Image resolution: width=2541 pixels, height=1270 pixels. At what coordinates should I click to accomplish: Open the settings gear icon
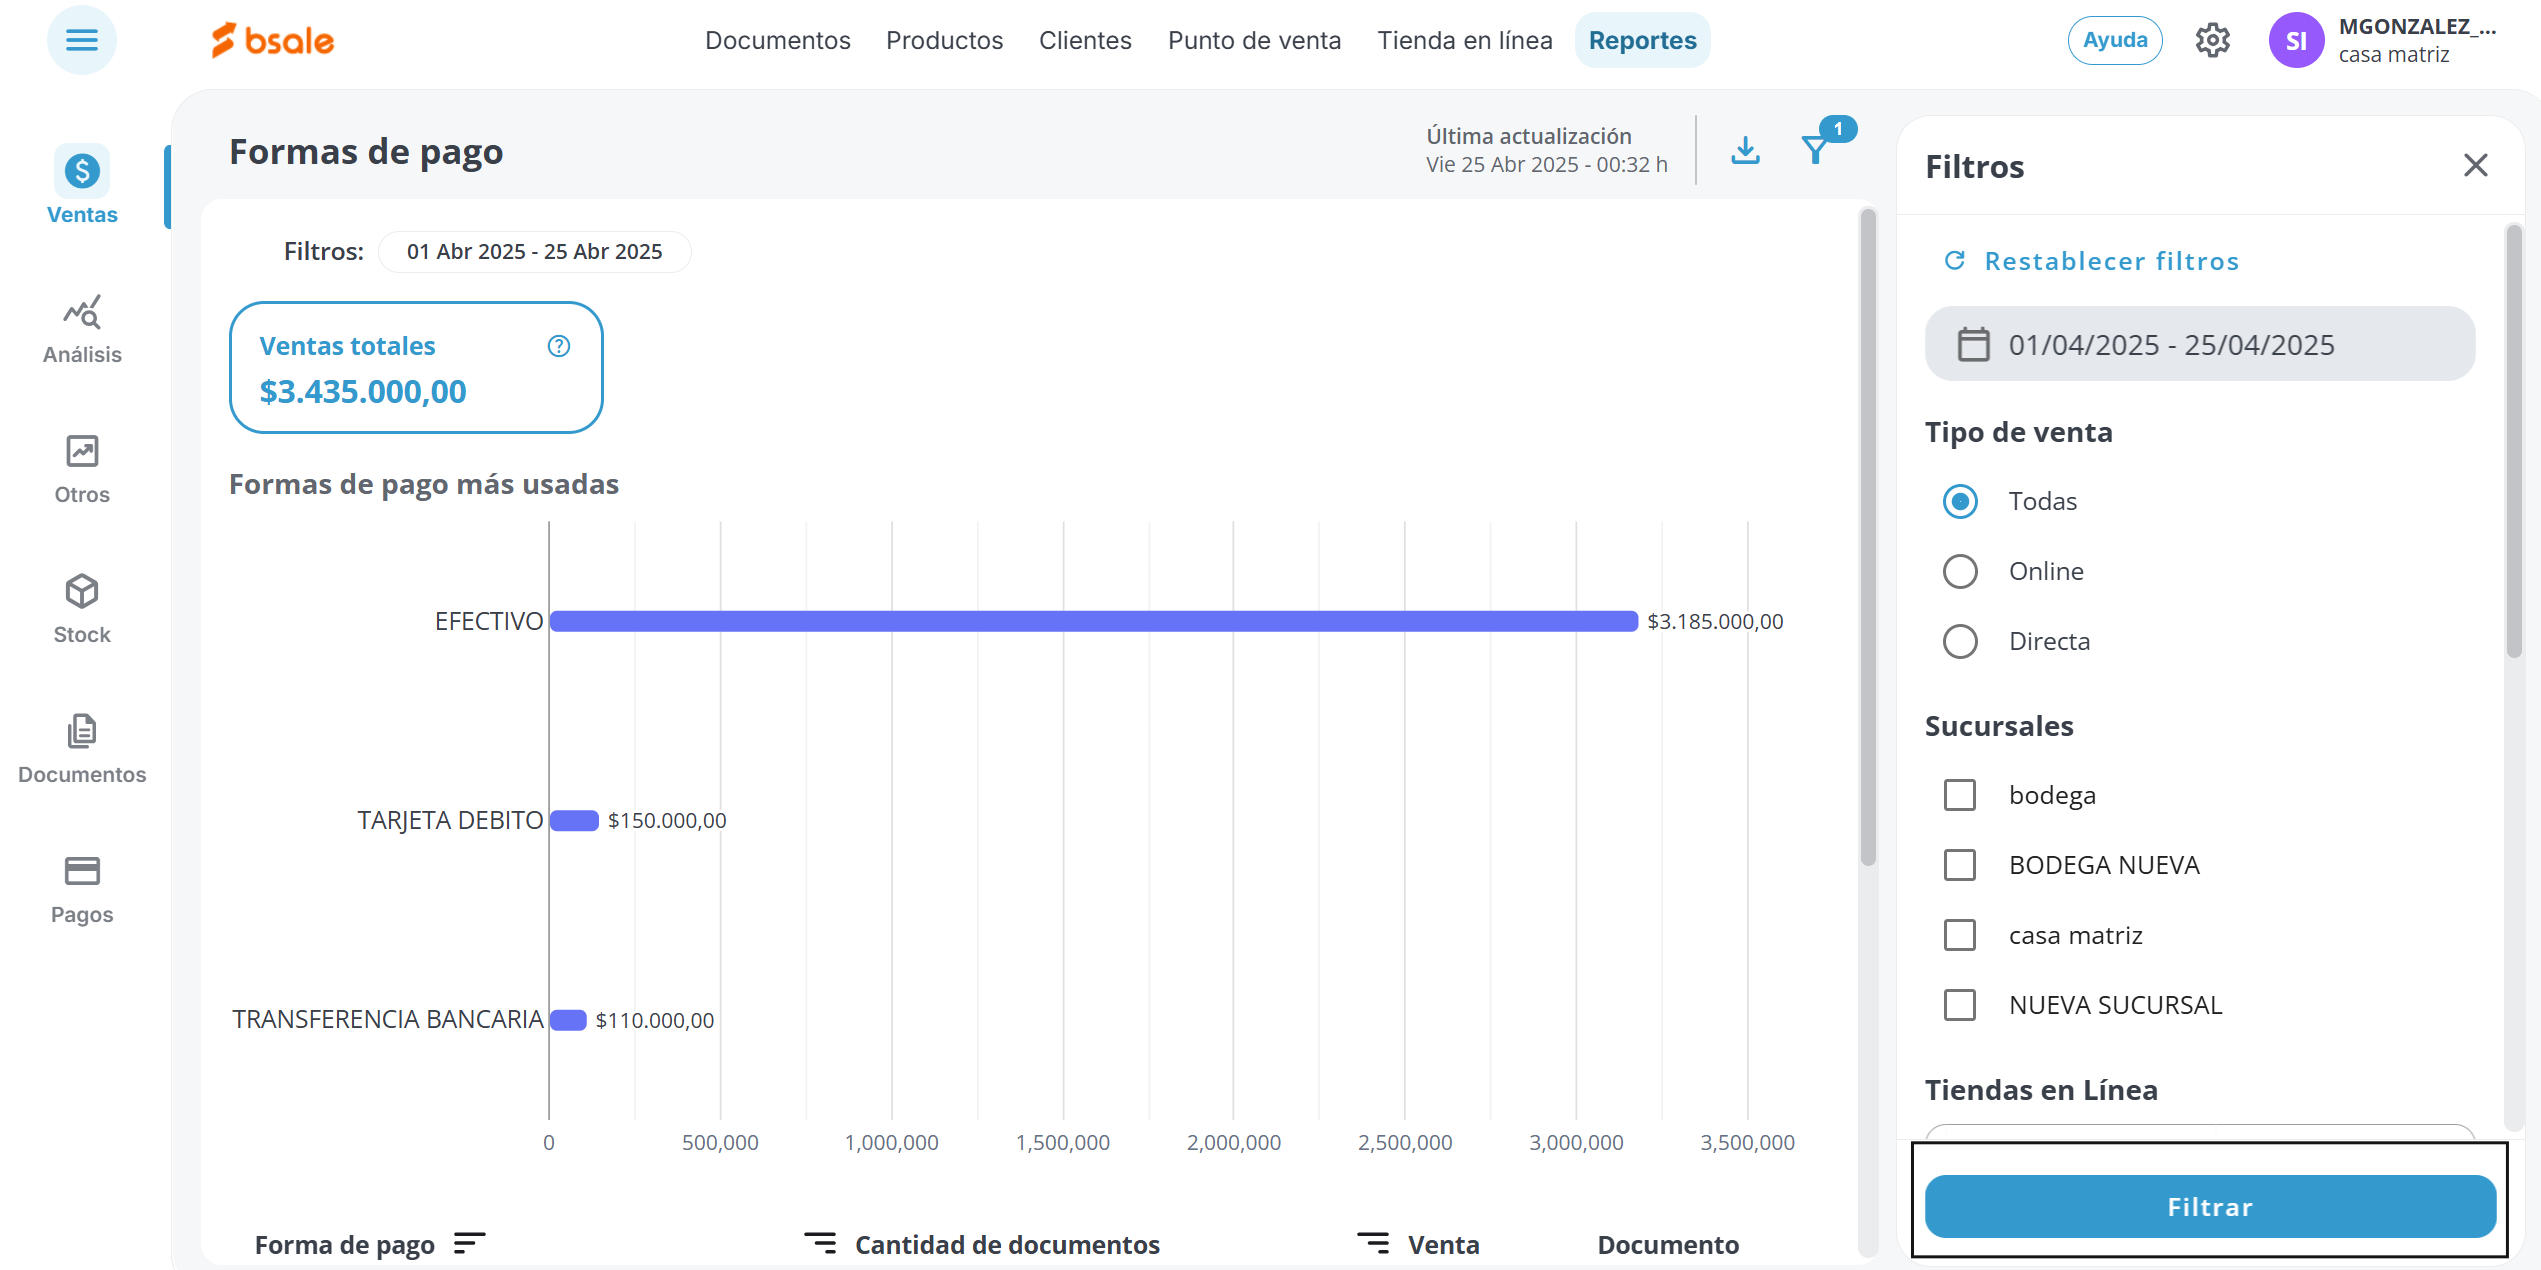(2212, 40)
